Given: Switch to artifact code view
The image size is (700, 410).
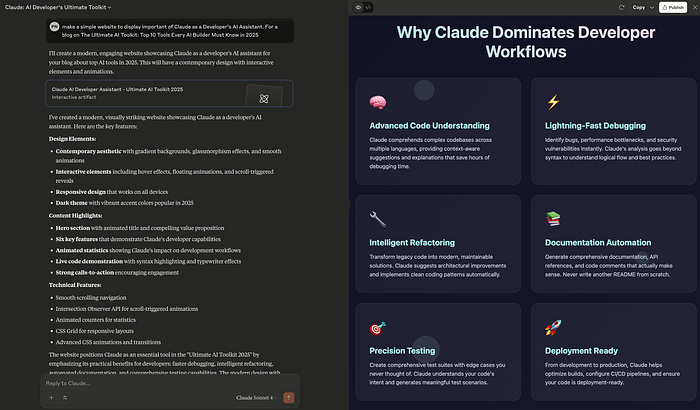Looking at the screenshot, I should pyautogui.click(x=368, y=7).
